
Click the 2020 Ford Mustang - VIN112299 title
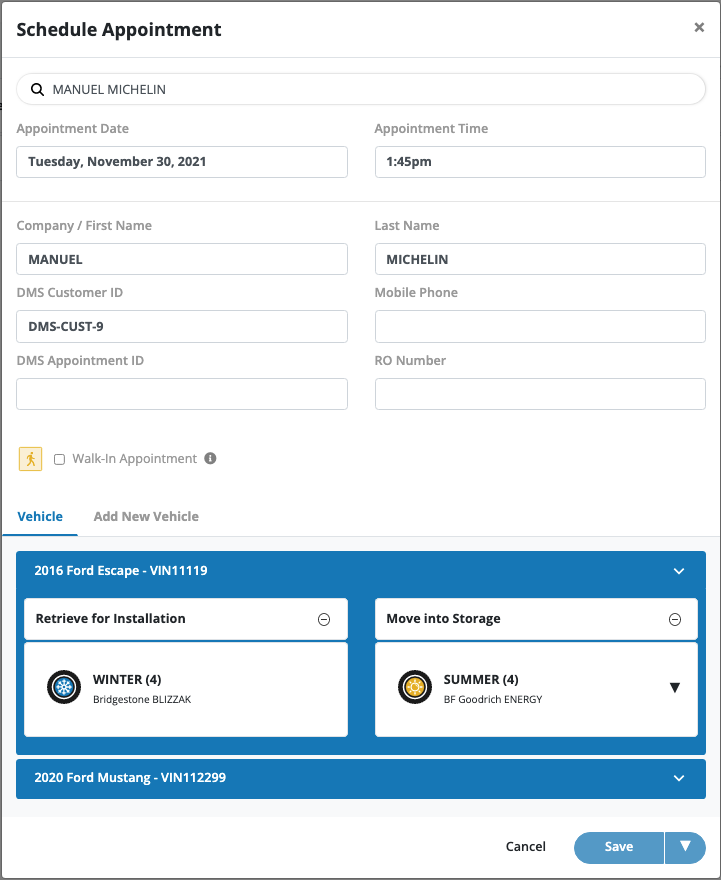[x=130, y=778]
